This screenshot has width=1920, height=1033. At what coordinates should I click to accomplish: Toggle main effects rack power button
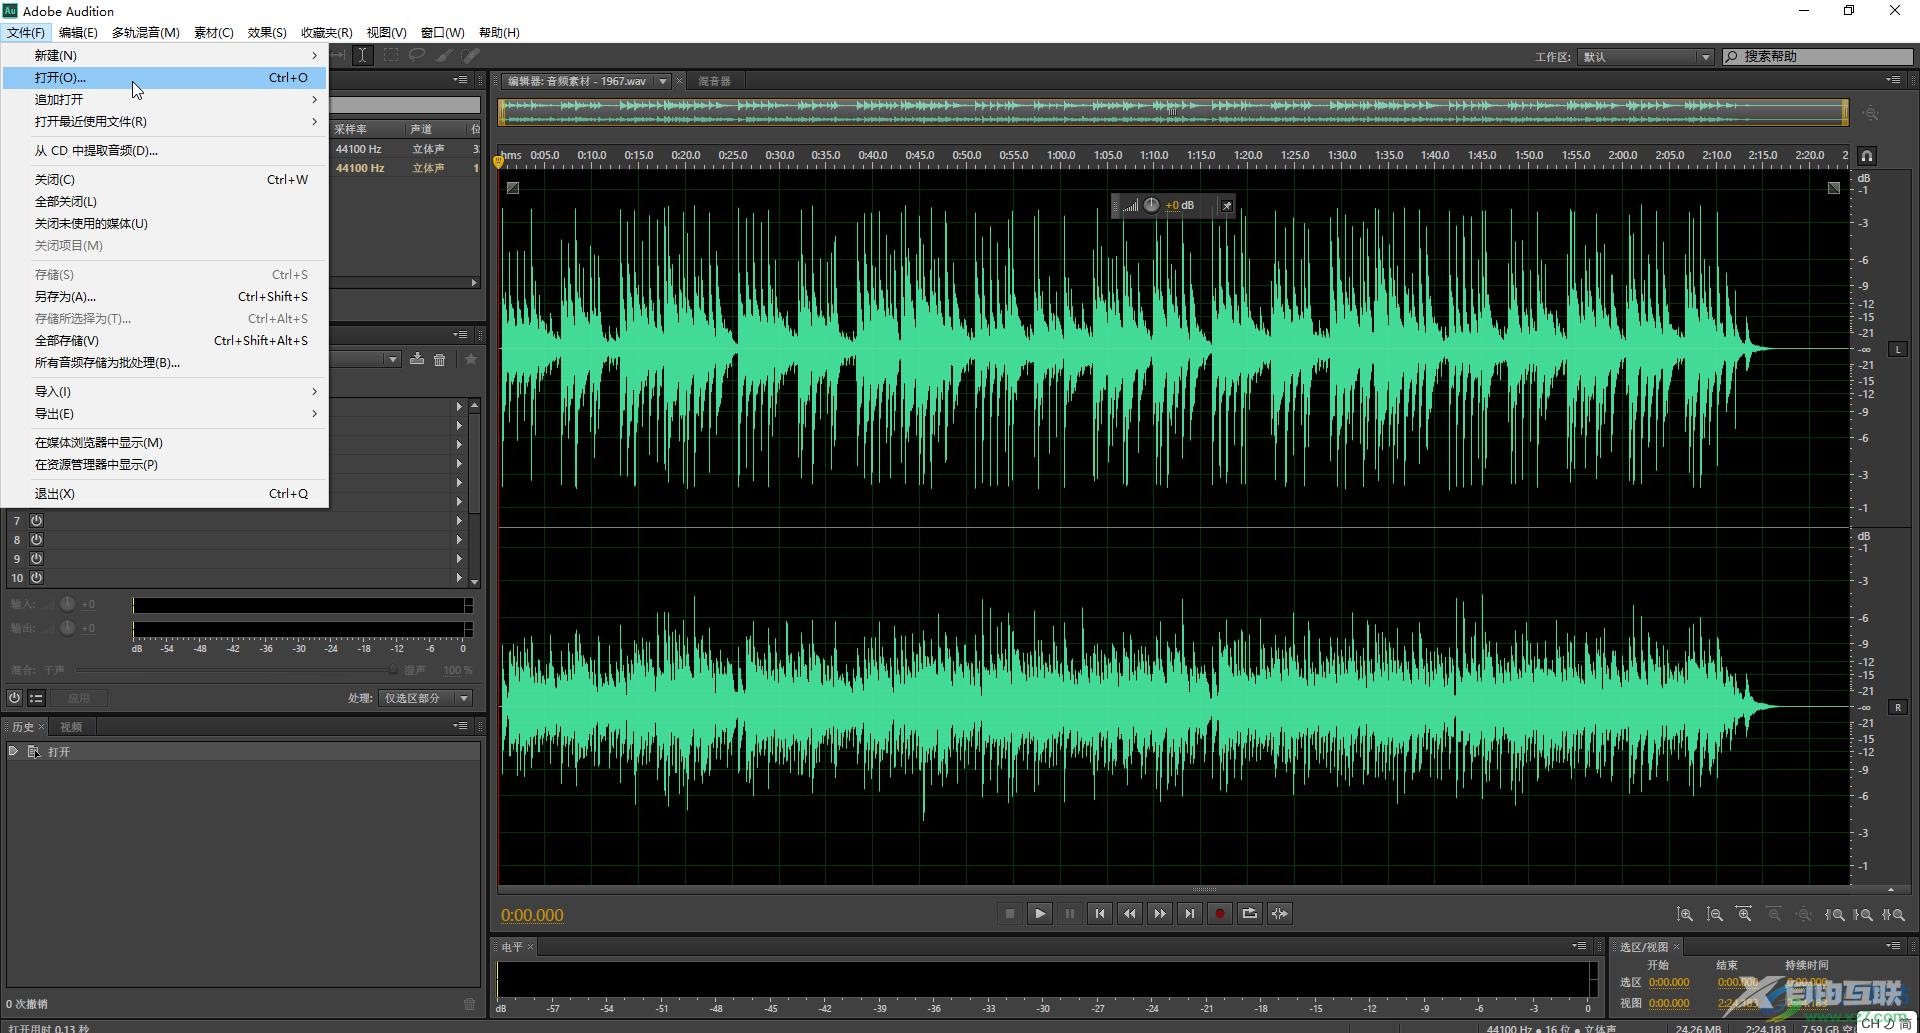tap(14, 698)
